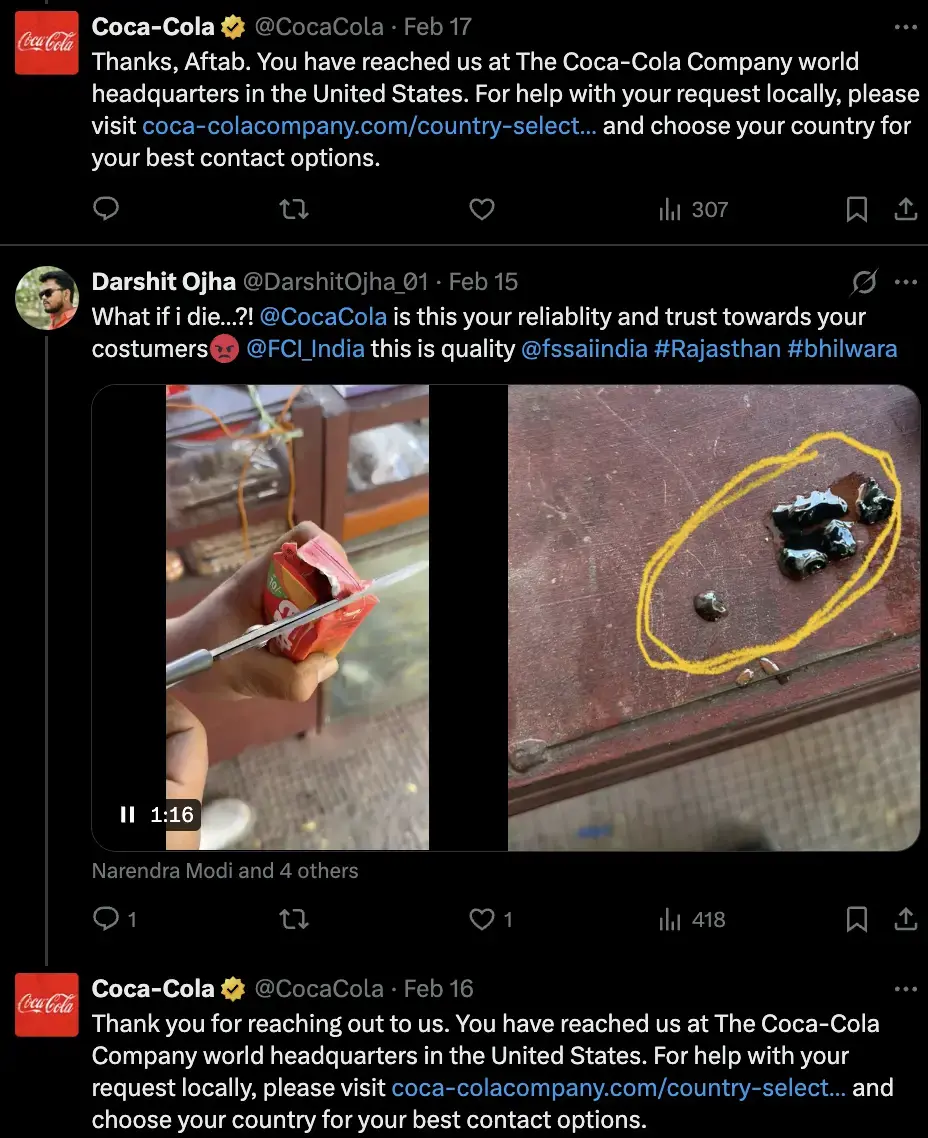
Task: Reply to Darshit Ojha's tweet
Action: (x=106, y=919)
